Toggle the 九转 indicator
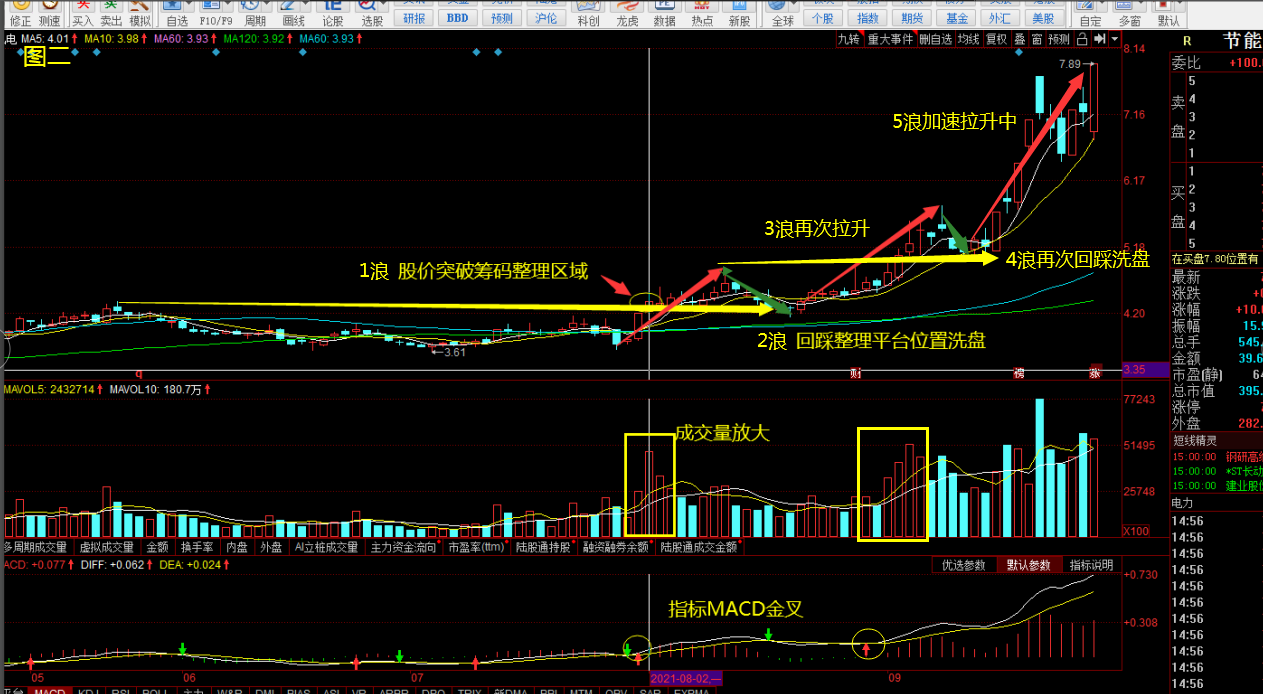Screen dimensions: 1263x694 coord(849,39)
